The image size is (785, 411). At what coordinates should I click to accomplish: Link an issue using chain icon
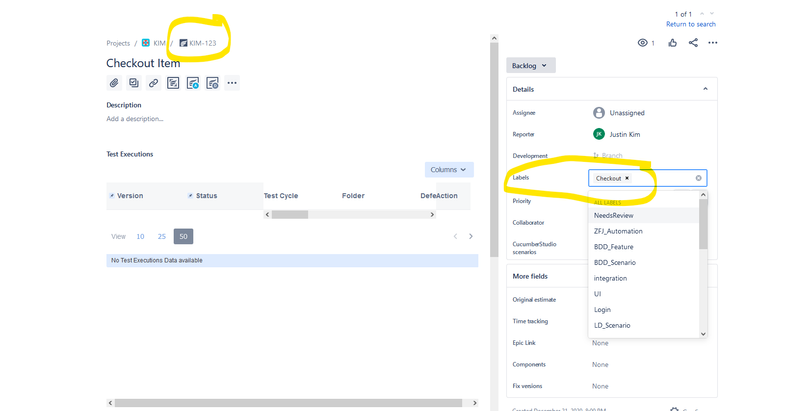coord(153,83)
